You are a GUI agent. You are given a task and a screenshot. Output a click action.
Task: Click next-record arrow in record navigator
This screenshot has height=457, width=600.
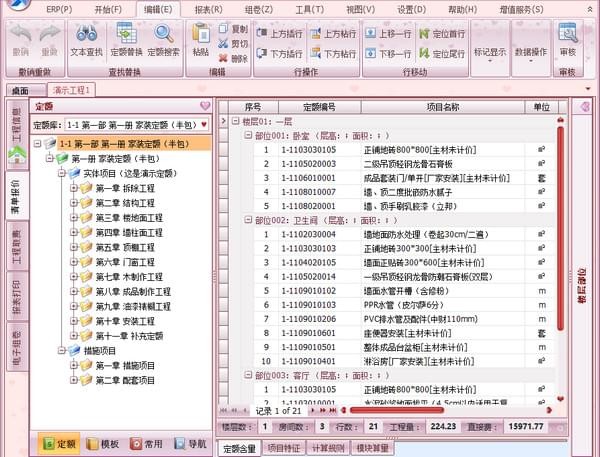tap(313, 411)
